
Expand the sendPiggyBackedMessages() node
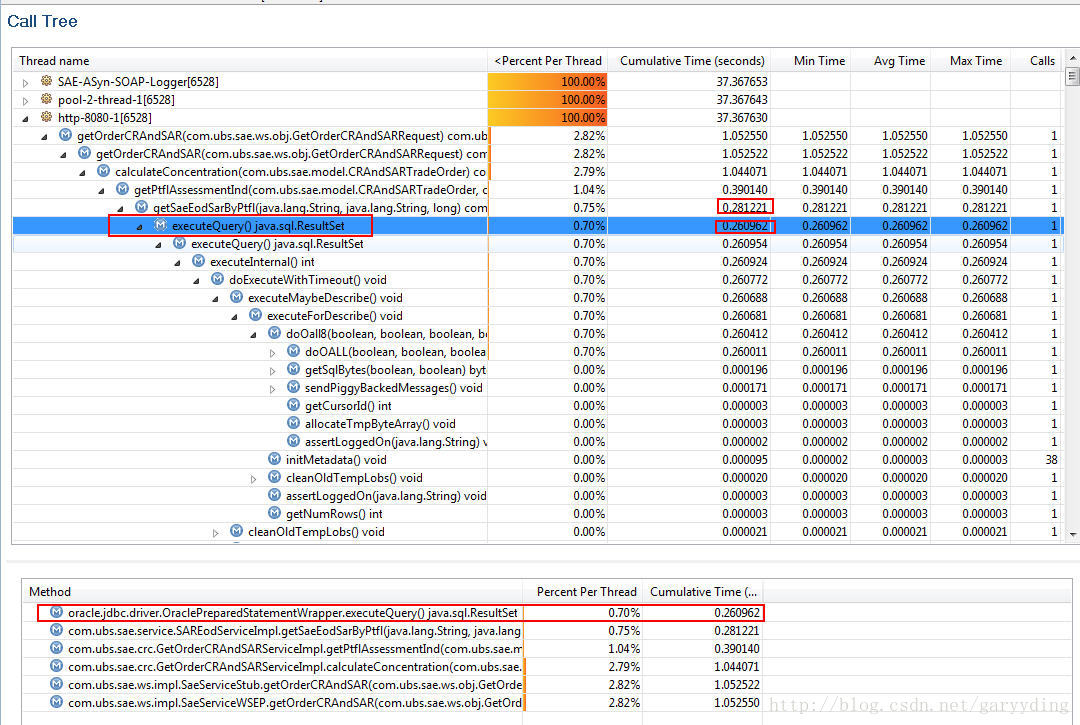click(273, 389)
